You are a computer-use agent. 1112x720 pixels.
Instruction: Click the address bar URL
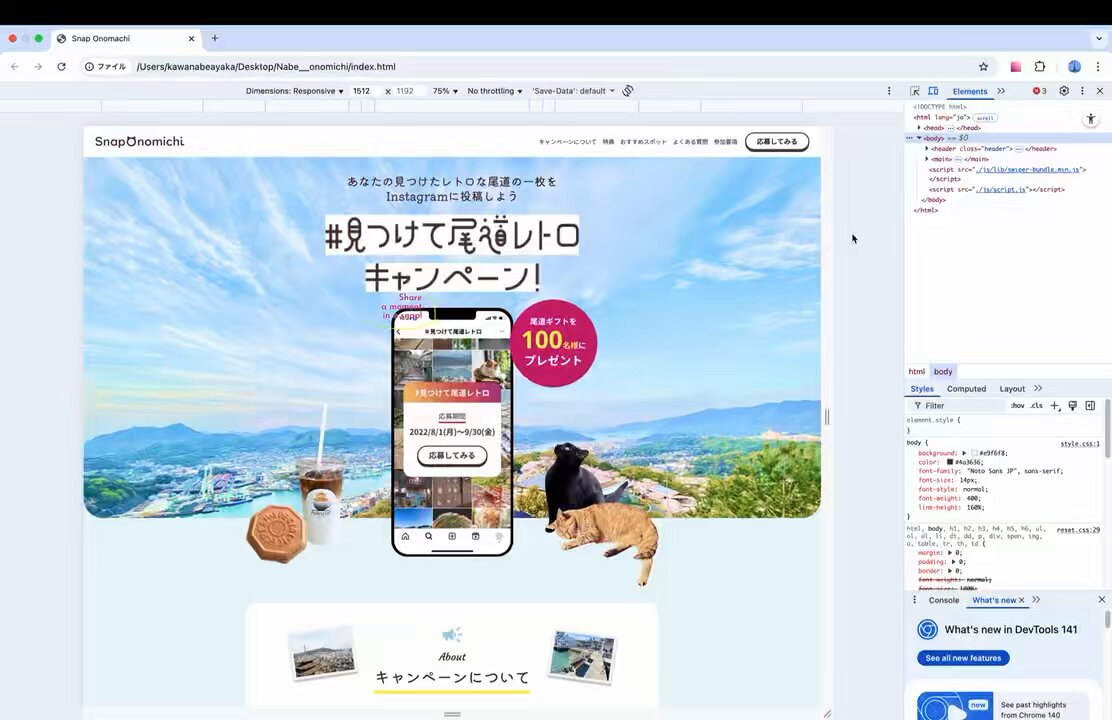coord(266,67)
